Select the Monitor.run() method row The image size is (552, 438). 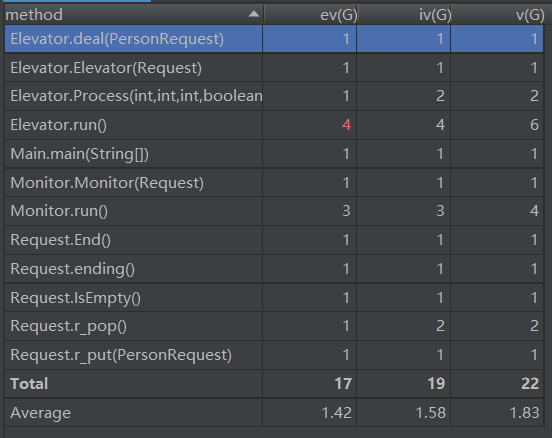pyautogui.click(x=274, y=211)
